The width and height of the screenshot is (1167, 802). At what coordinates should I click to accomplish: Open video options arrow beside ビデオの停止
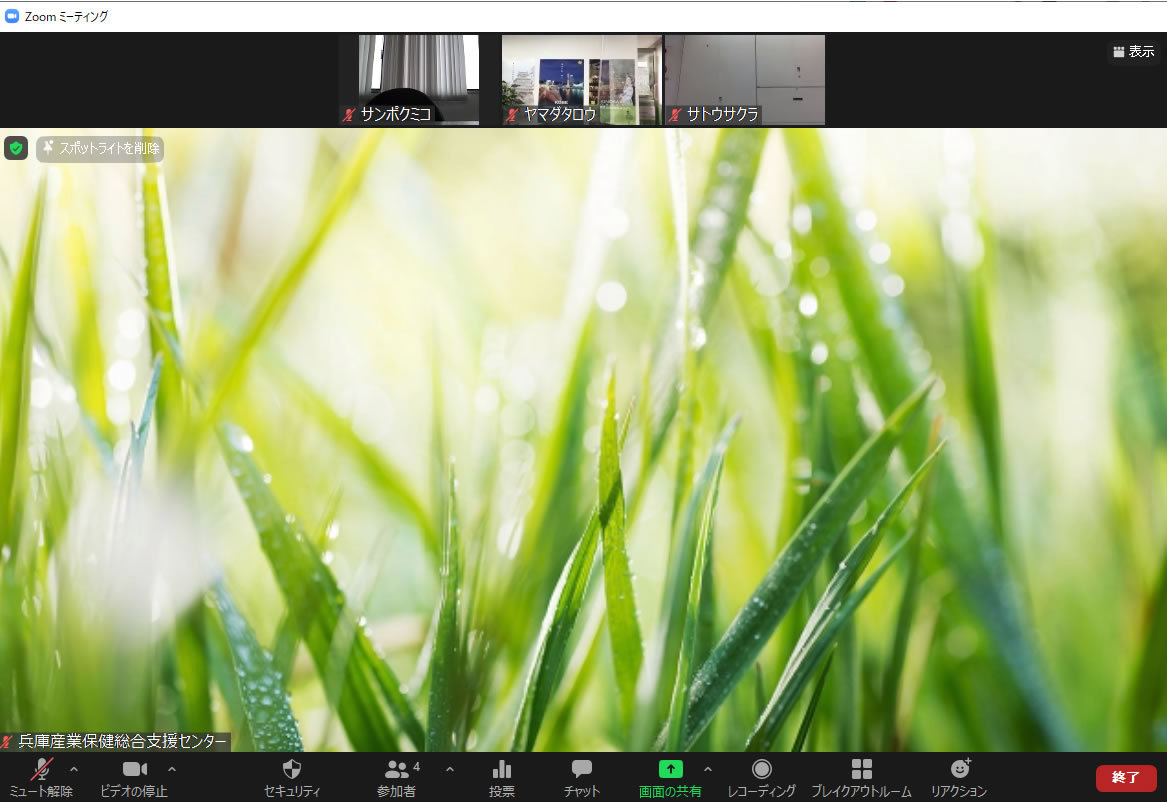tap(172, 769)
